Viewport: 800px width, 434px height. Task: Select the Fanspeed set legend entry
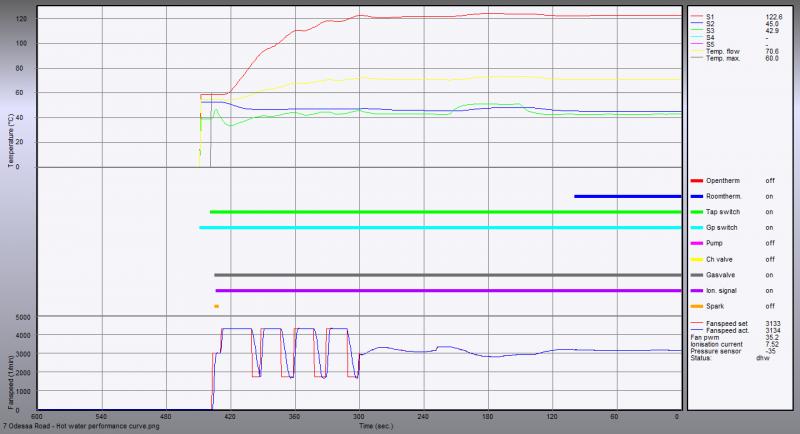(x=726, y=324)
